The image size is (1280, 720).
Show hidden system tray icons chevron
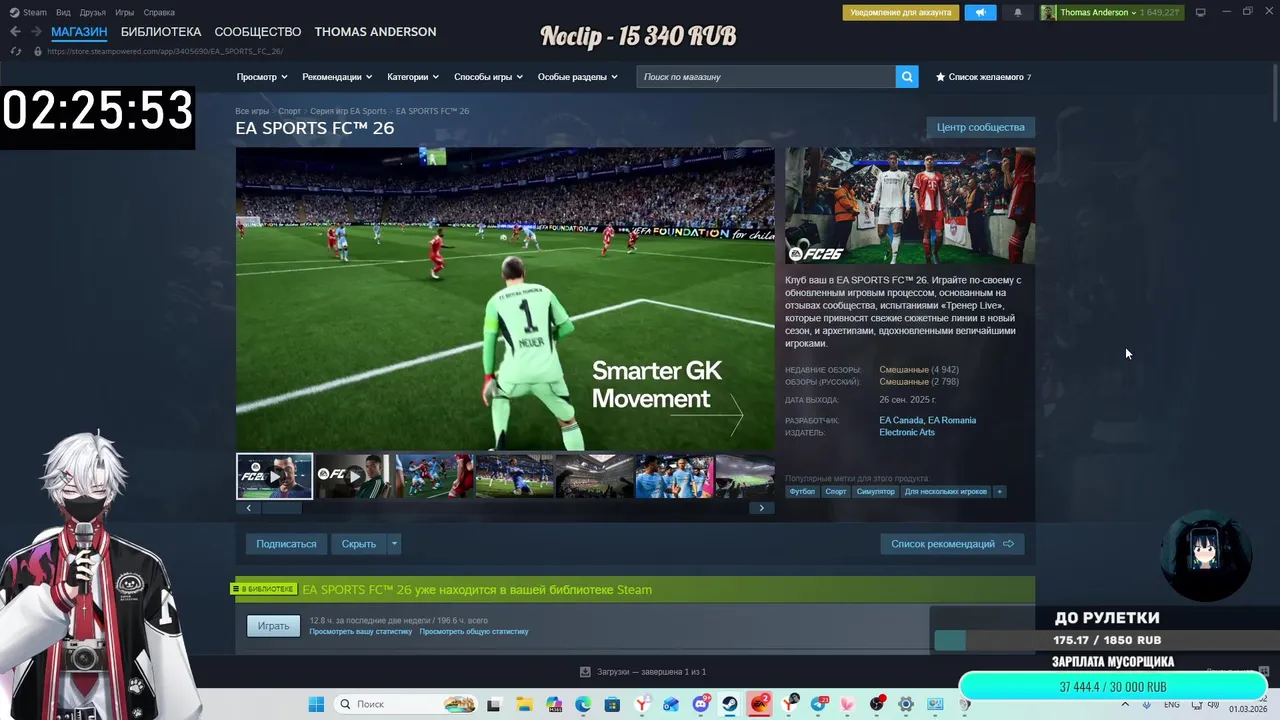1125,704
